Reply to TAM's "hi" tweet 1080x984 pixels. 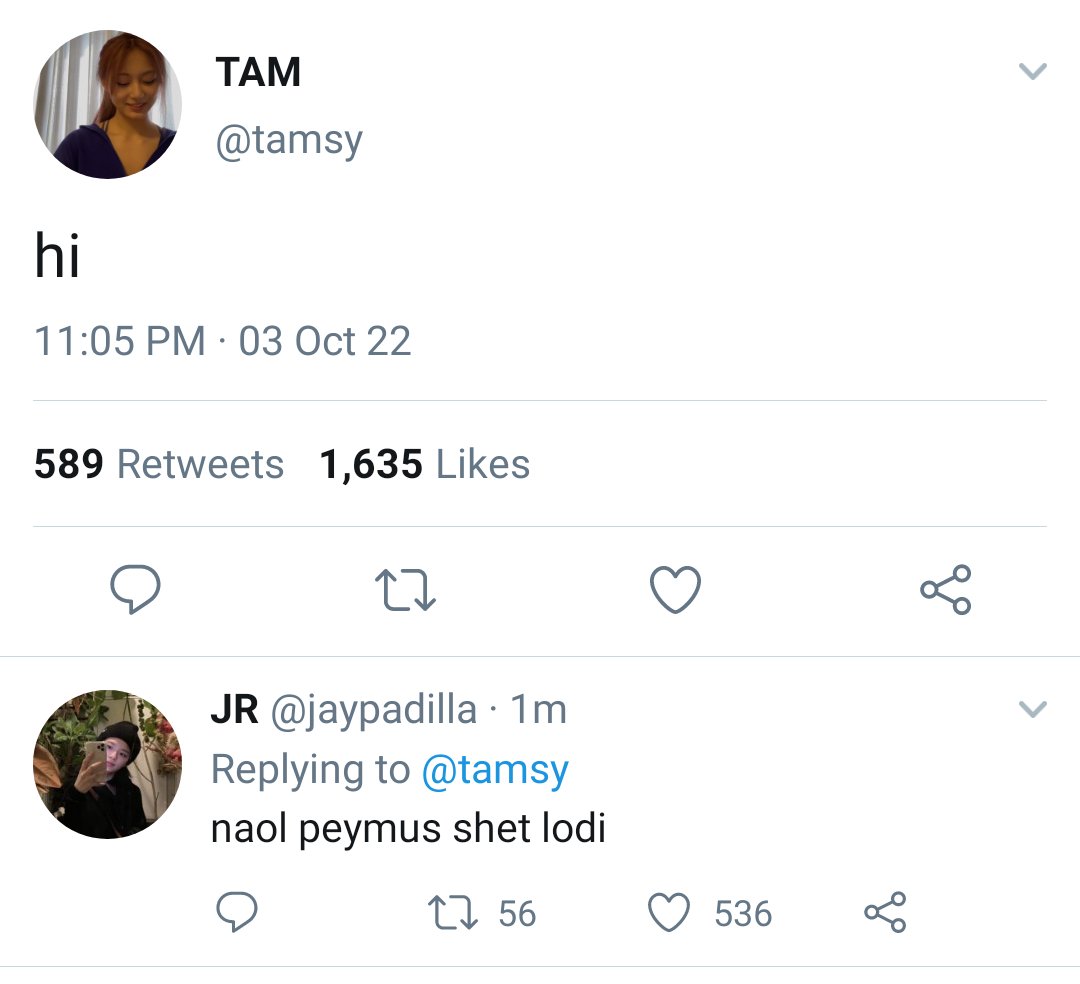pyautogui.click(x=135, y=589)
